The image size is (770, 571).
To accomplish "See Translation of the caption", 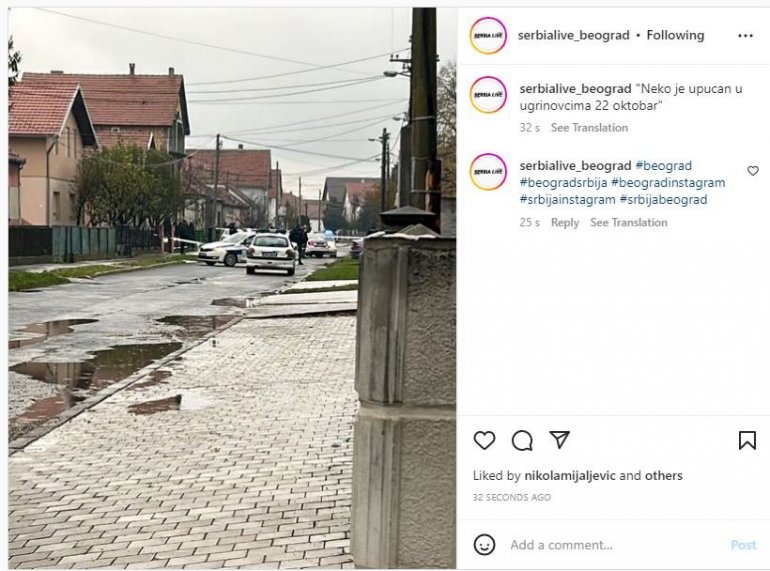I will coord(589,128).
